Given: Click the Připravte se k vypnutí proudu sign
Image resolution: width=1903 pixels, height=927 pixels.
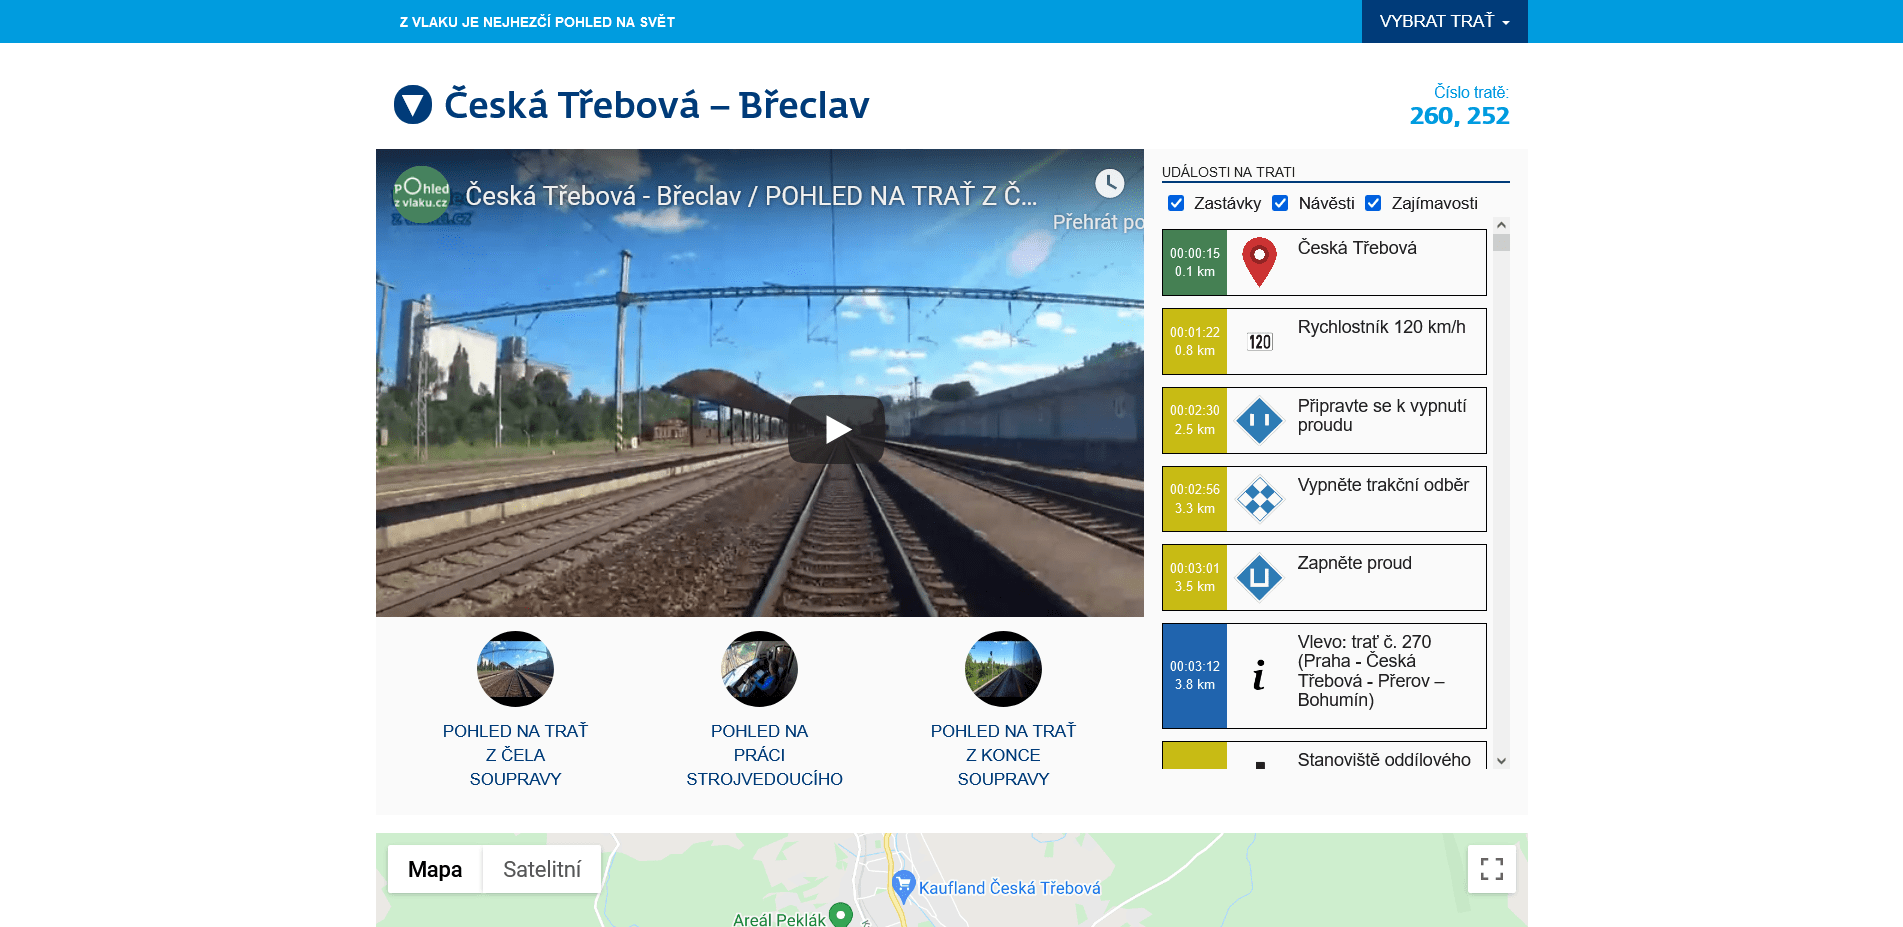Looking at the screenshot, I should [1259, 421].
